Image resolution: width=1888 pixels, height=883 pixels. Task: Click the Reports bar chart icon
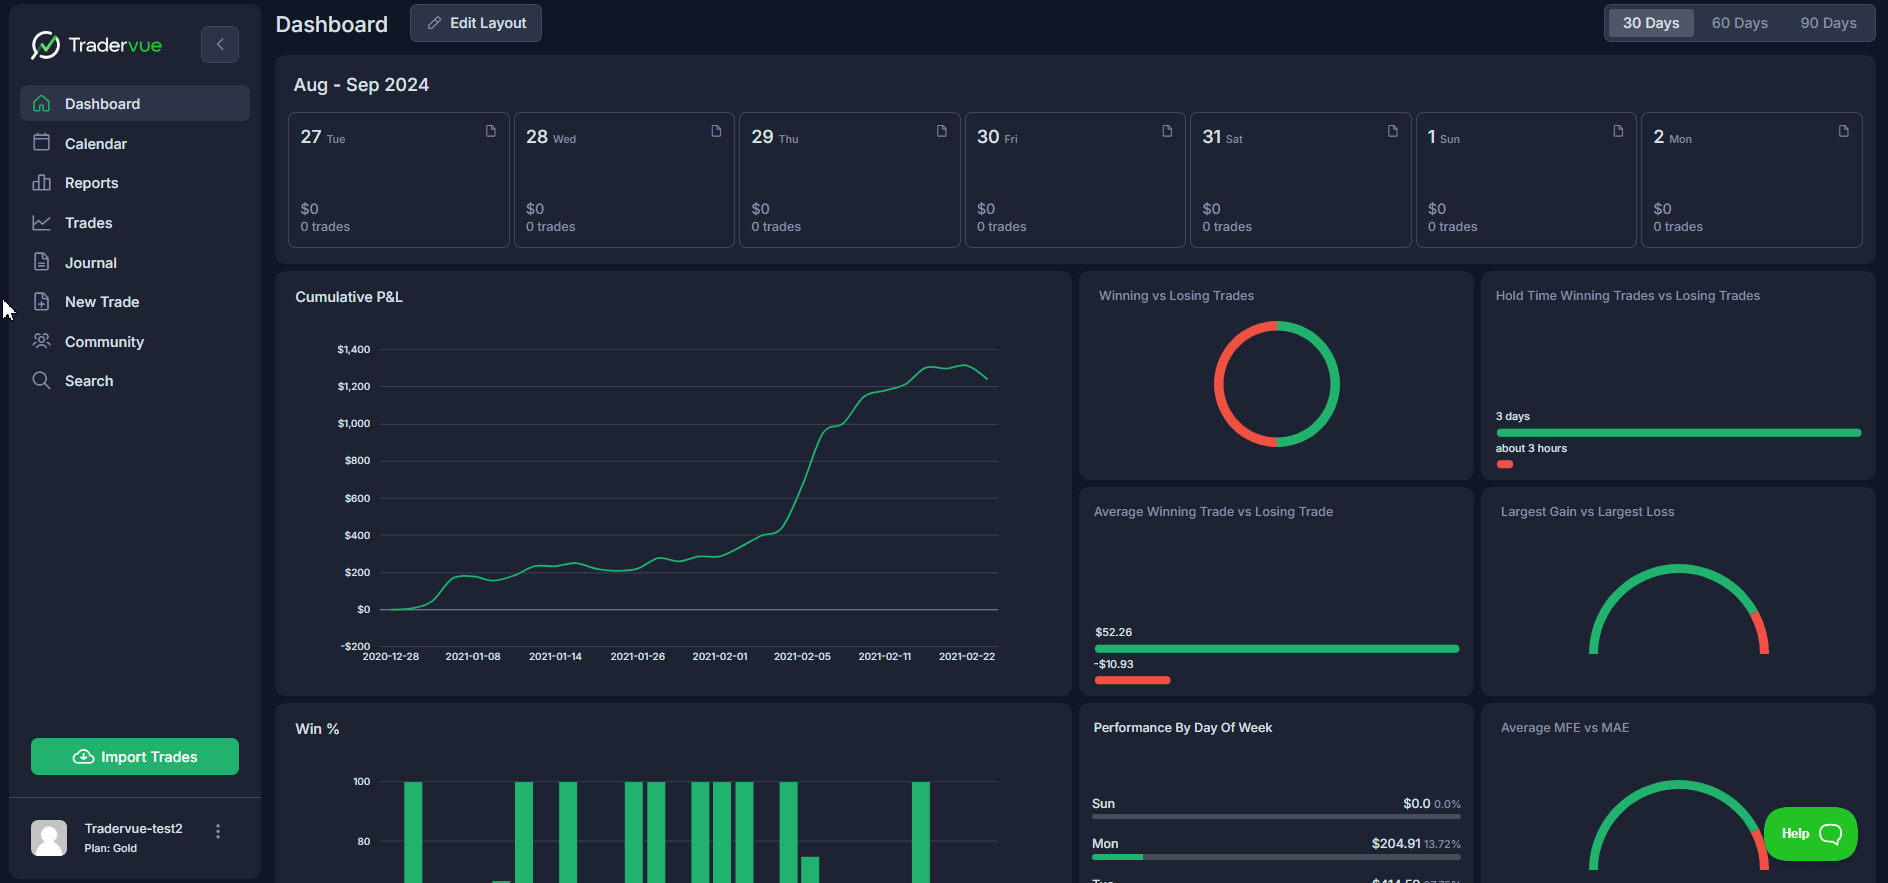pos(41,183)
